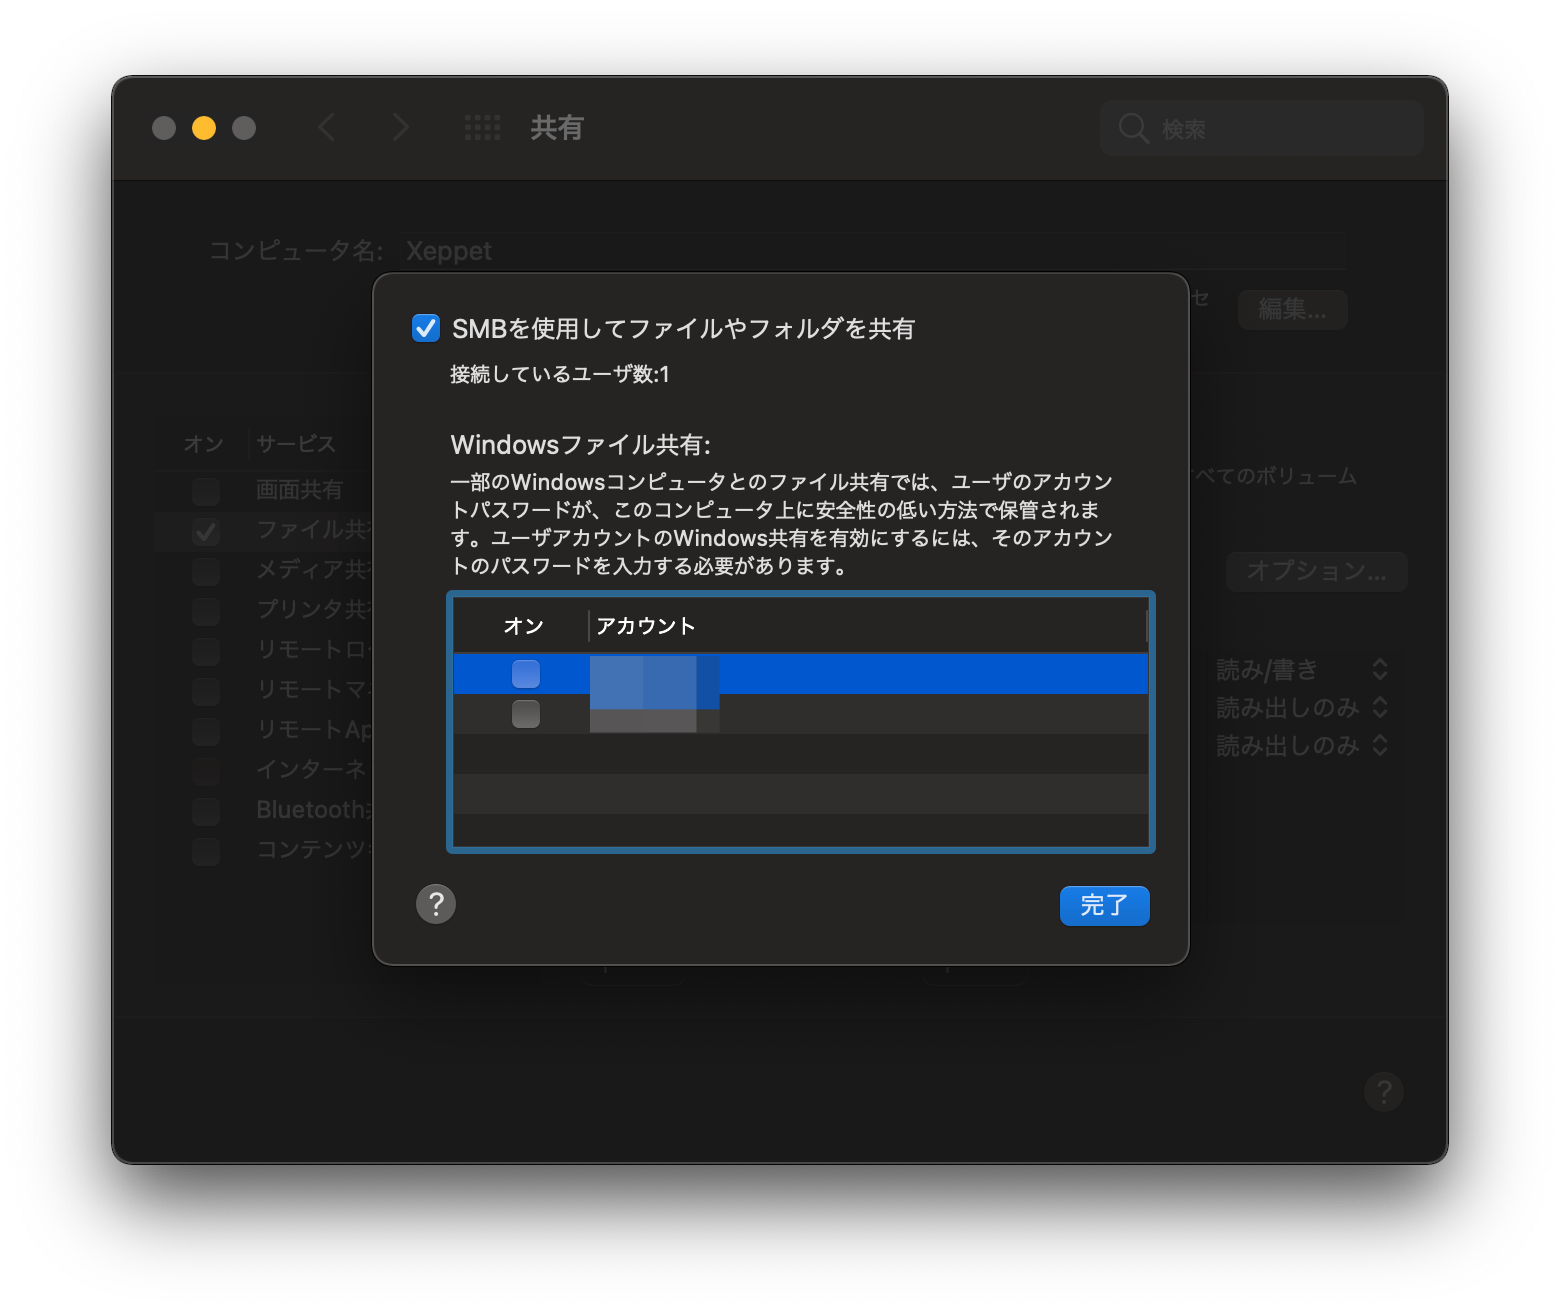The width and height of the screenshot is (1560, 1312).
Task: Enable the second account row's On checkbox
Action: pyautogui.click(x=526, y=714)
